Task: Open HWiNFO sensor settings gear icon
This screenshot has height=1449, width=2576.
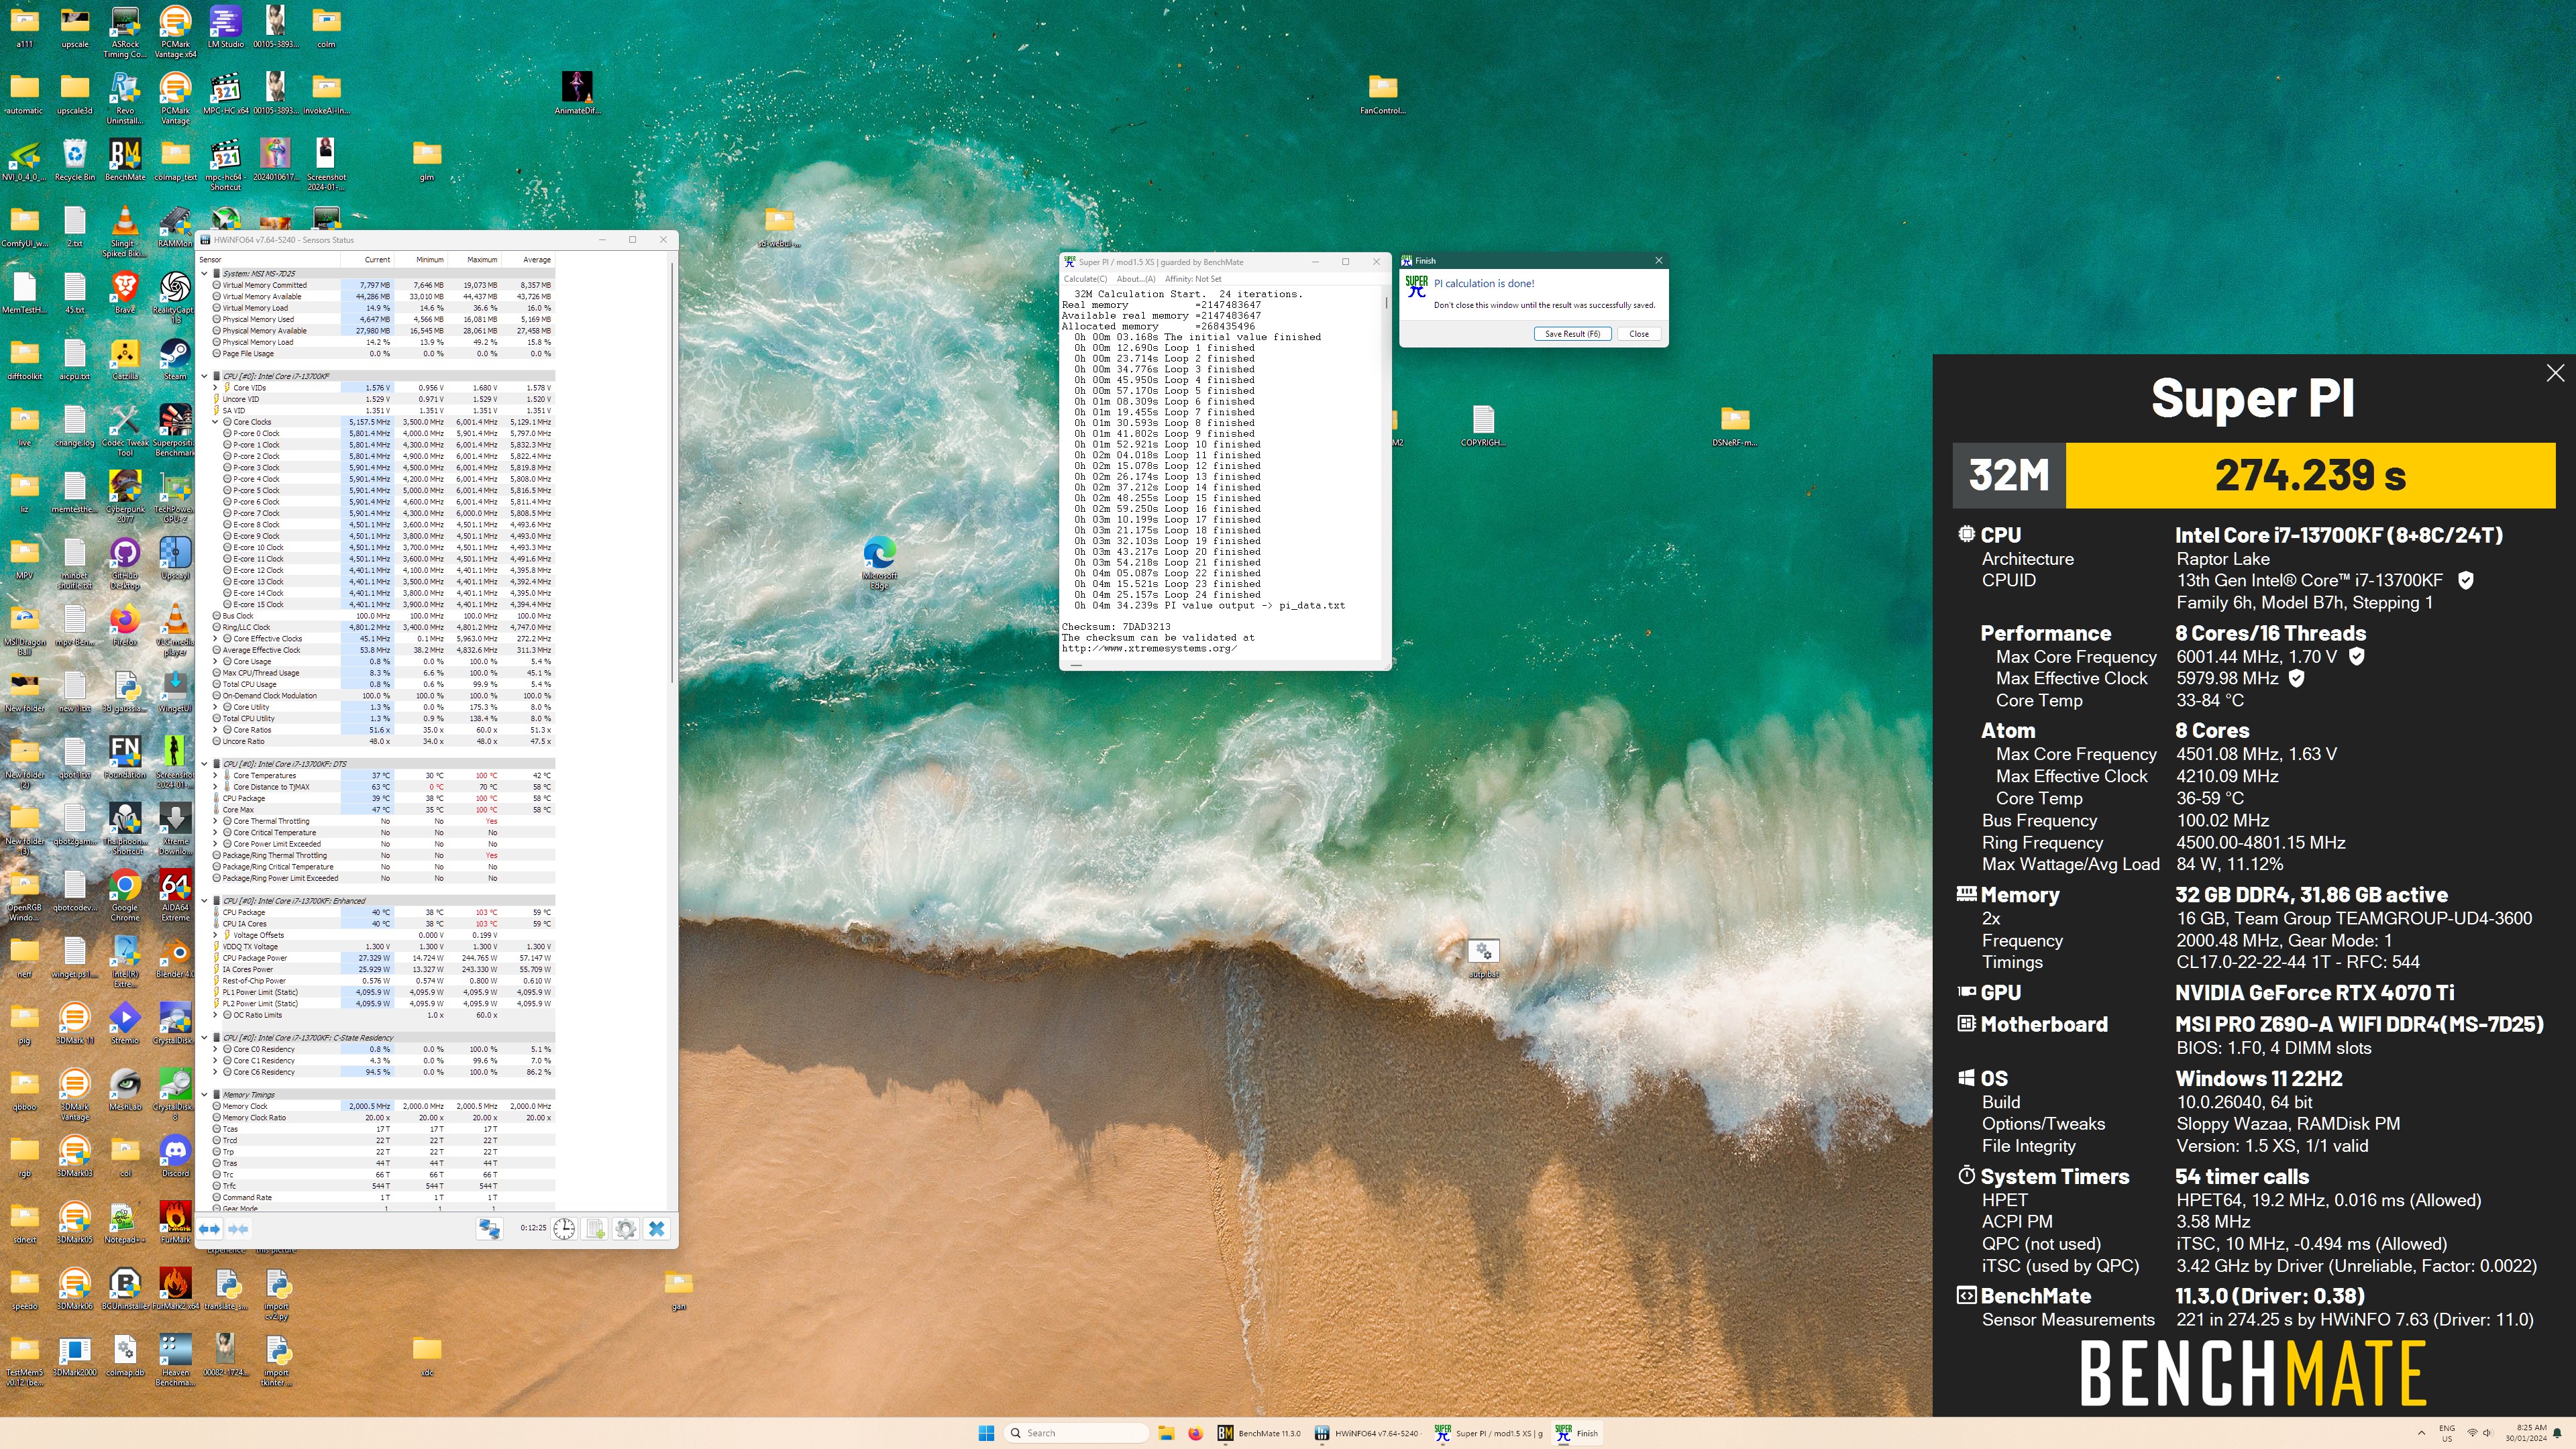Action: coord(626,1229)
